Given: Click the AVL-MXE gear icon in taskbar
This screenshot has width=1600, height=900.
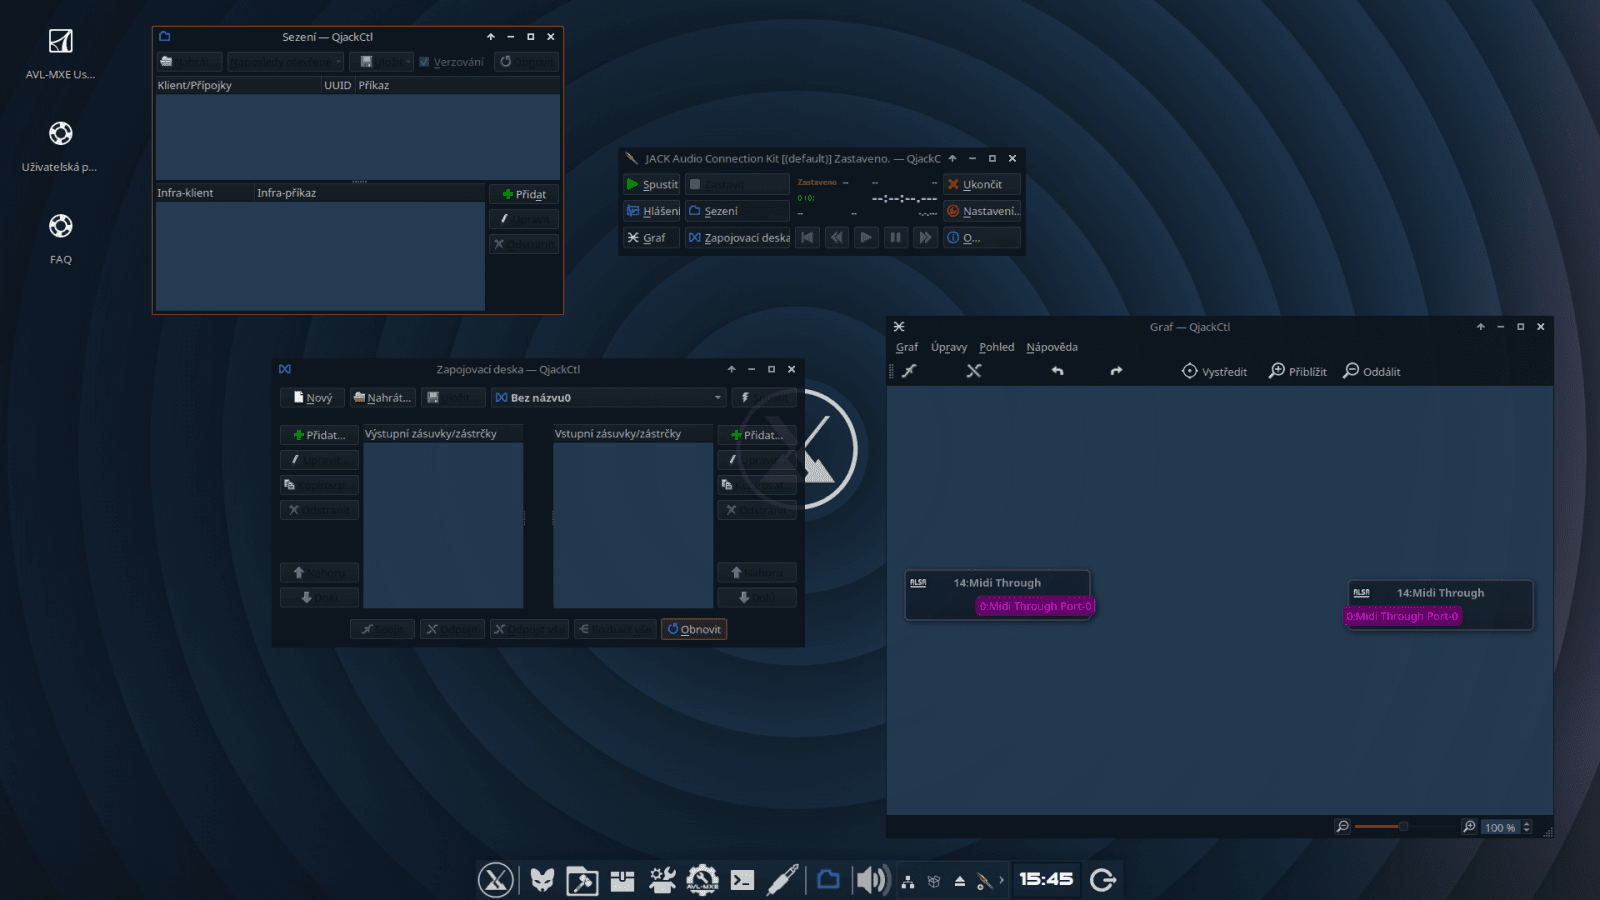Looking at the screenshot, I should pos(702,880).
